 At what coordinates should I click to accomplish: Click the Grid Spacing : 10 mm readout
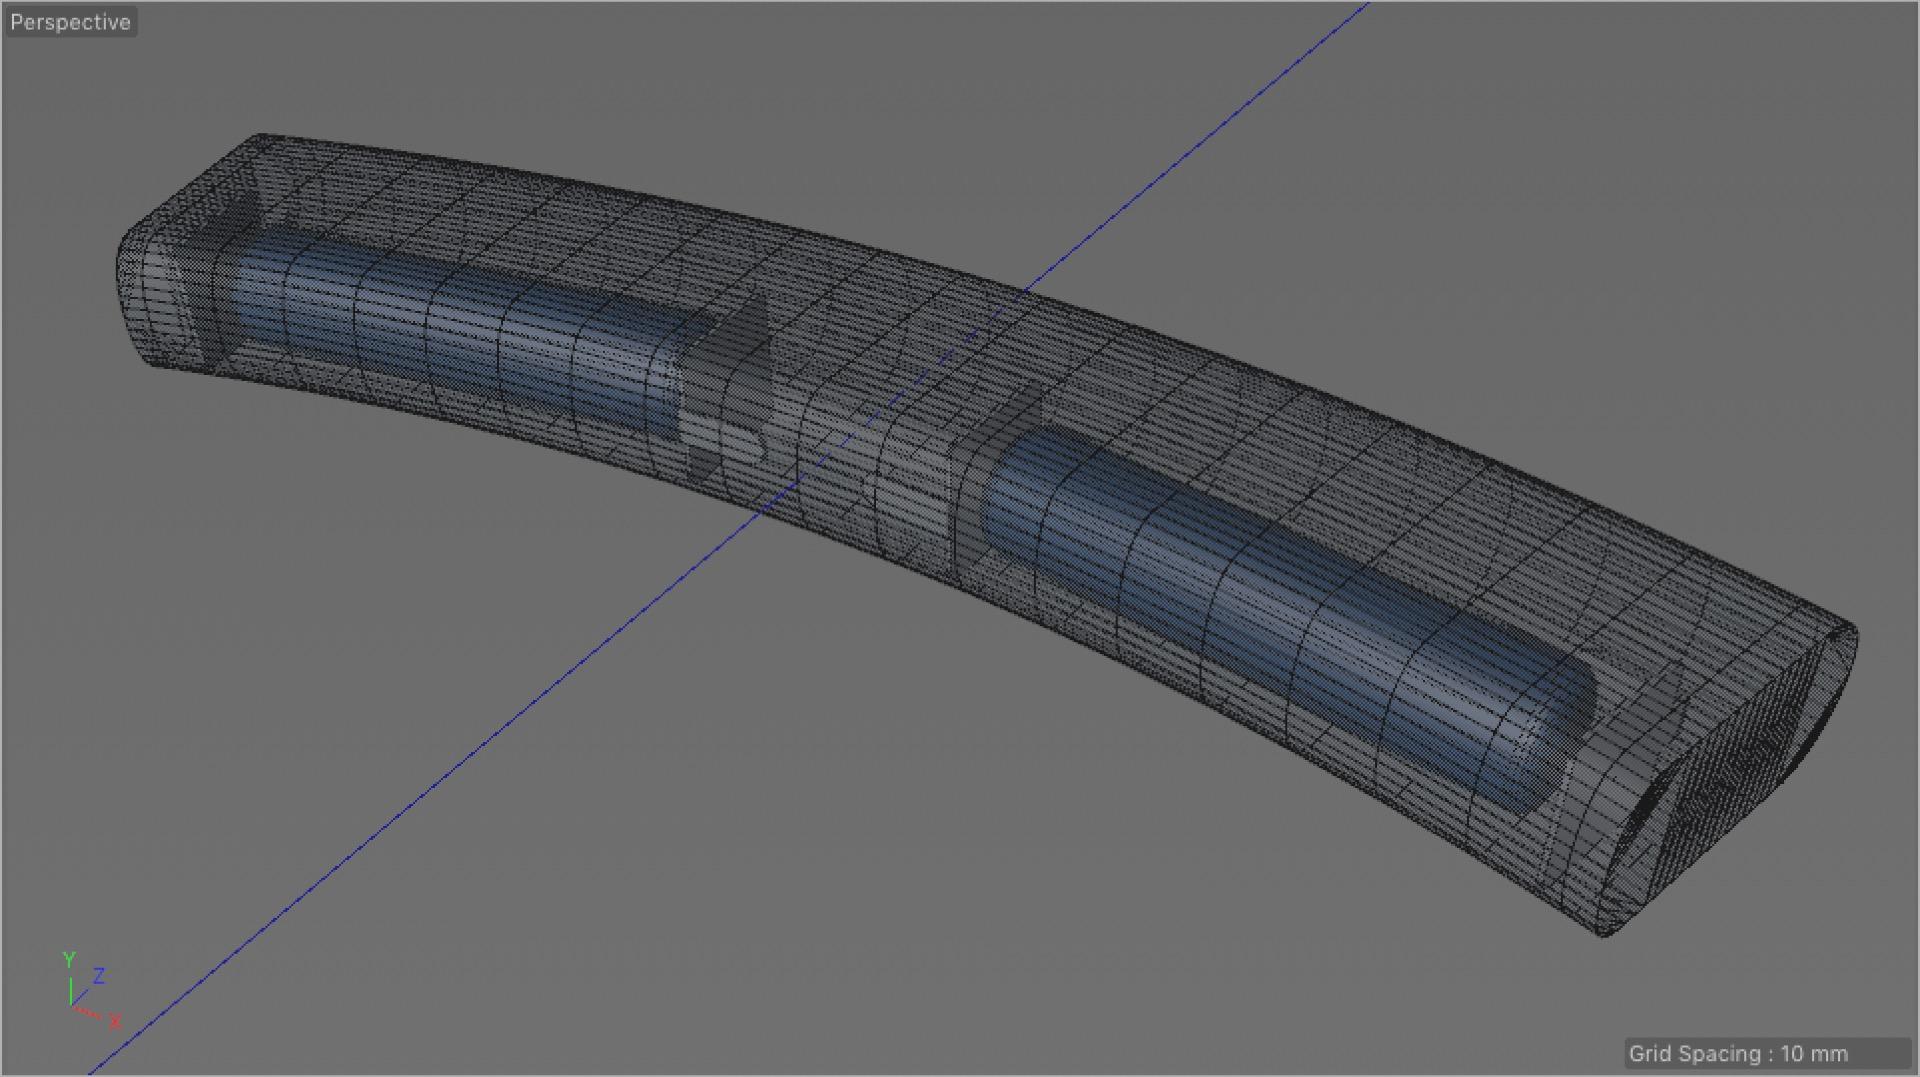tap(1767, 1053)
